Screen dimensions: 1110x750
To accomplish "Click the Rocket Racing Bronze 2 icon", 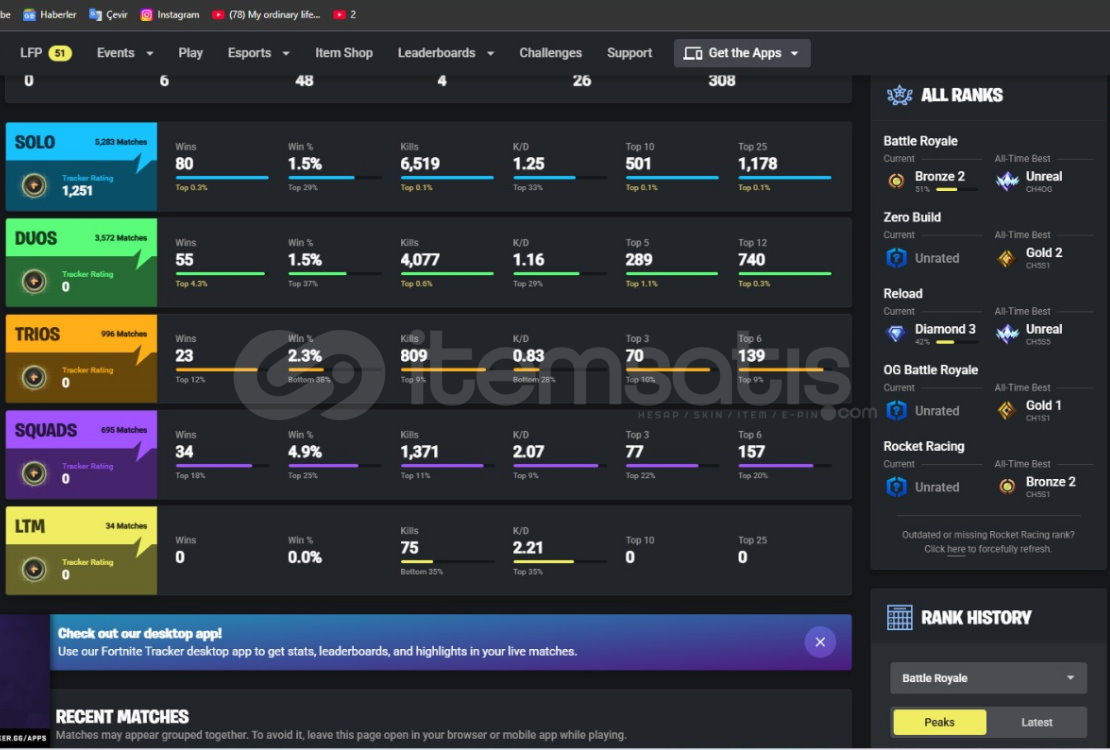I will pyautogui.click(x=1007, y=487).
